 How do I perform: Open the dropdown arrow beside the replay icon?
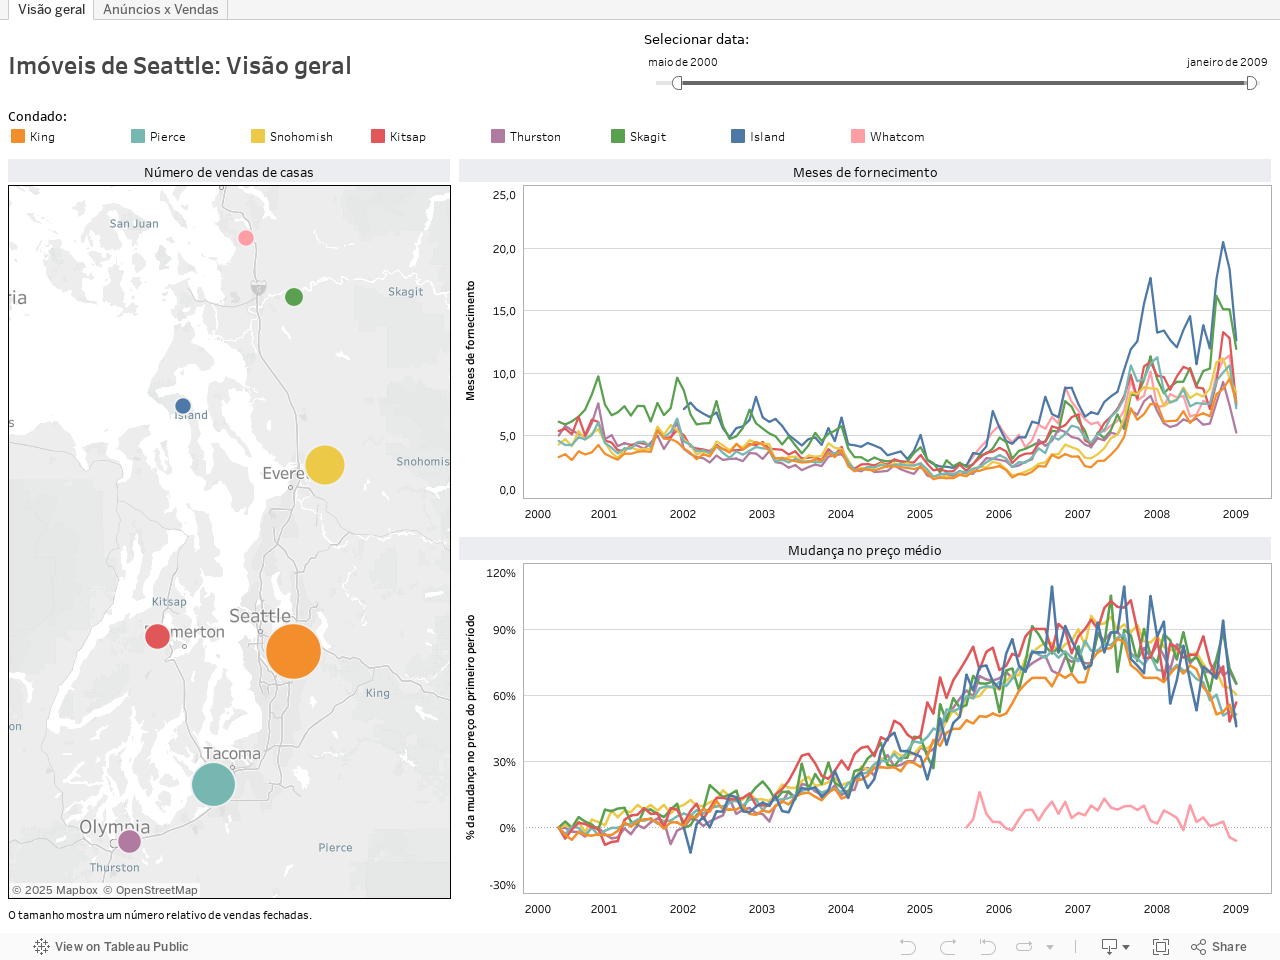(1050, 947)
